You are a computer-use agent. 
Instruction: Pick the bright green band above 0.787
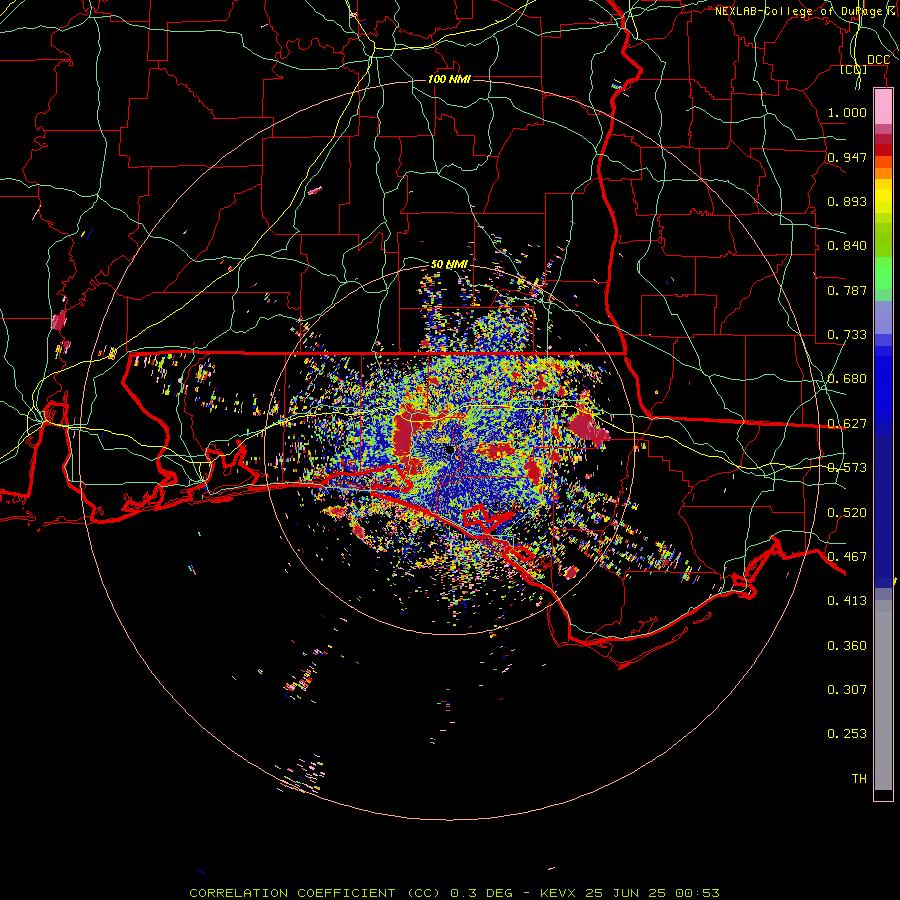pyautogui.click(x=883, y=273)
